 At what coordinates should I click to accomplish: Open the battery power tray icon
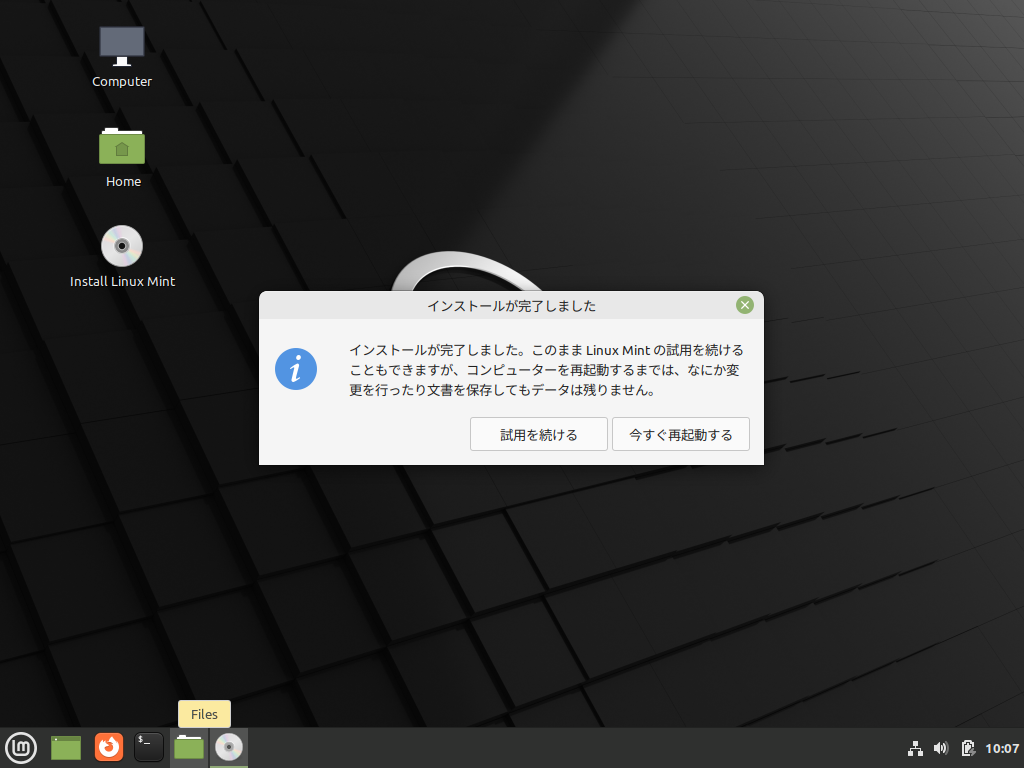(968, 748)
